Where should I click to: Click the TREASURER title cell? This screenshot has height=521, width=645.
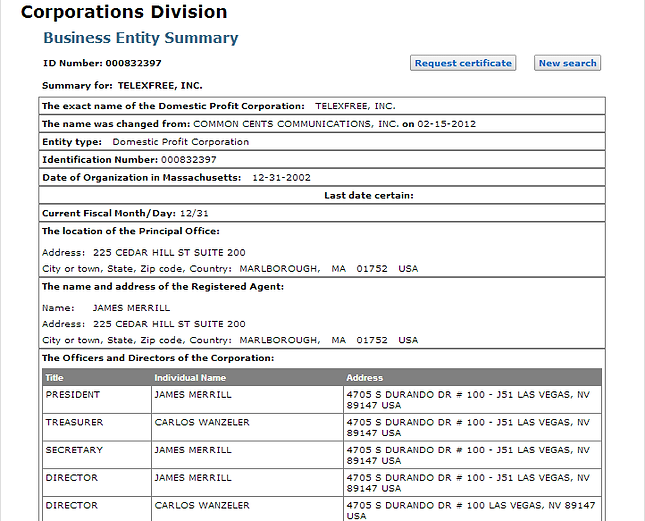click(x=97, y=427)
